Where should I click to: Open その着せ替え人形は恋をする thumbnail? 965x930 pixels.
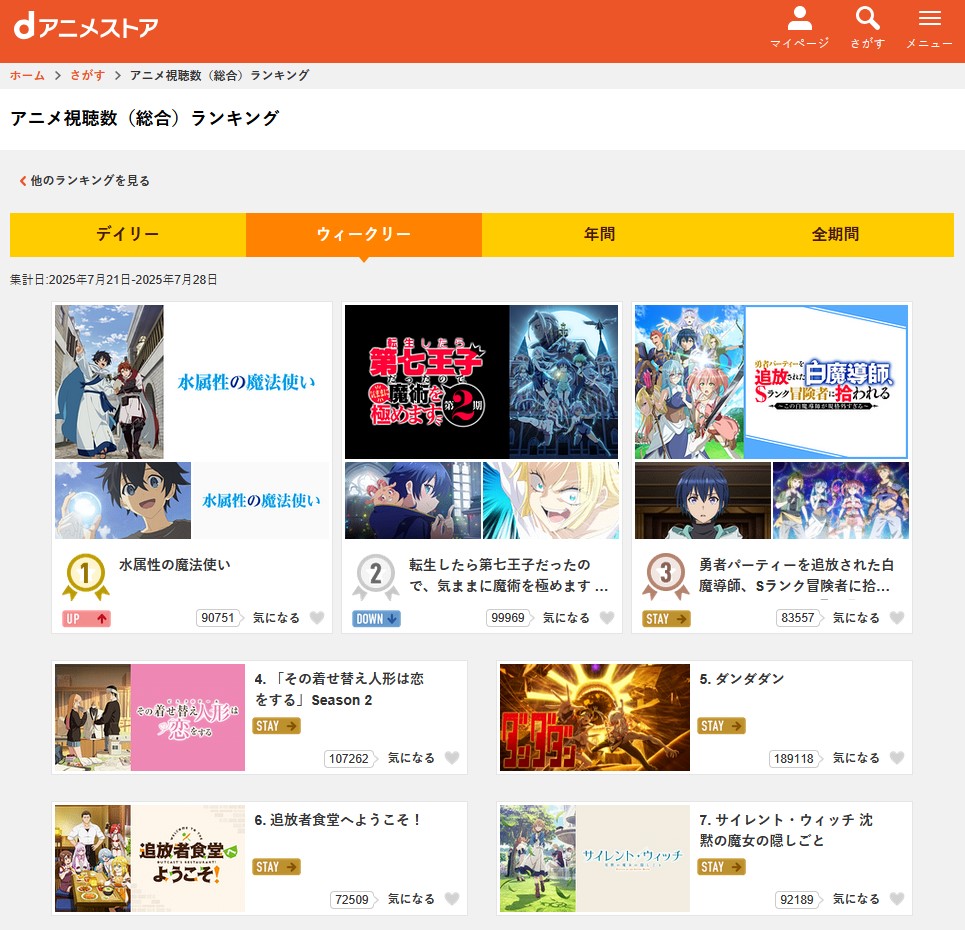pyautogui.click(x=150, y=717)
